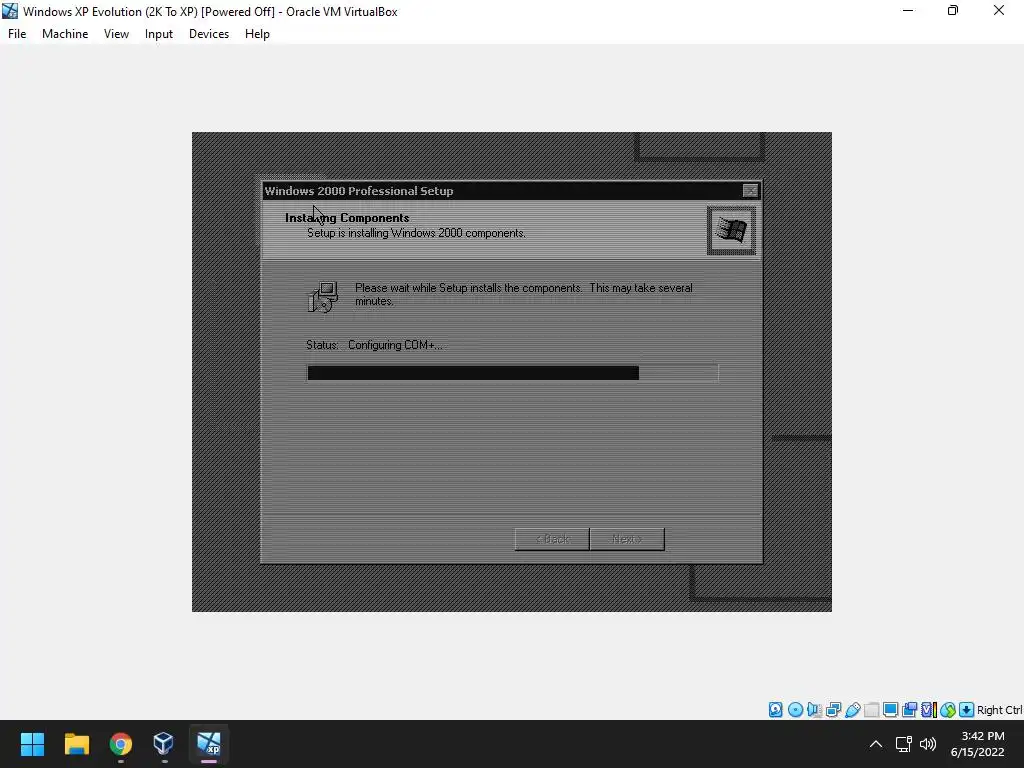Open VirtualBox Manager from taskbar
Image resolution: width=1024 pixels, height=768 pixels.
point(163,744)
